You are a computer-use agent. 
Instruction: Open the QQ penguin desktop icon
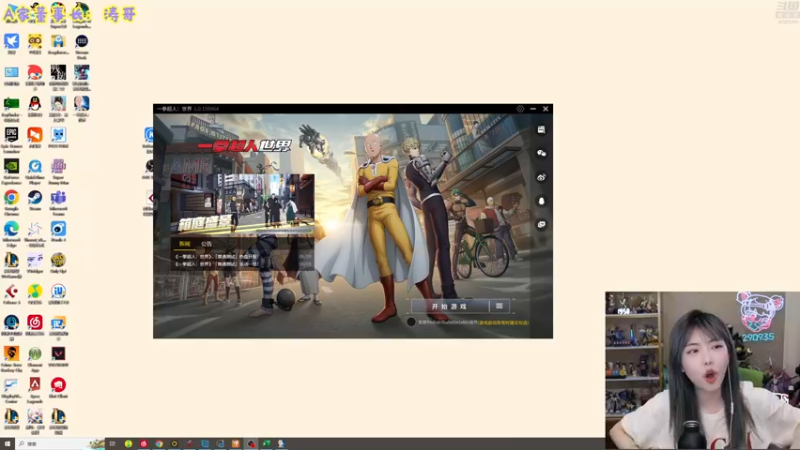(x=35, y=106)
